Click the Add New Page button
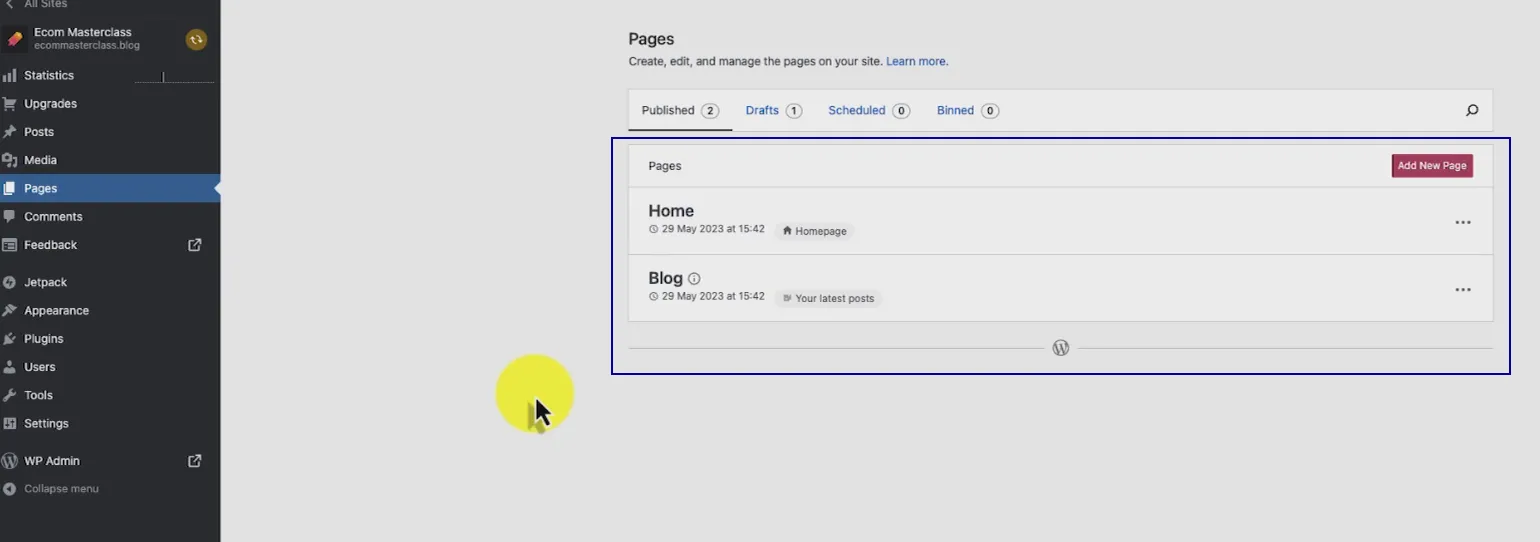 point(1432,166)
